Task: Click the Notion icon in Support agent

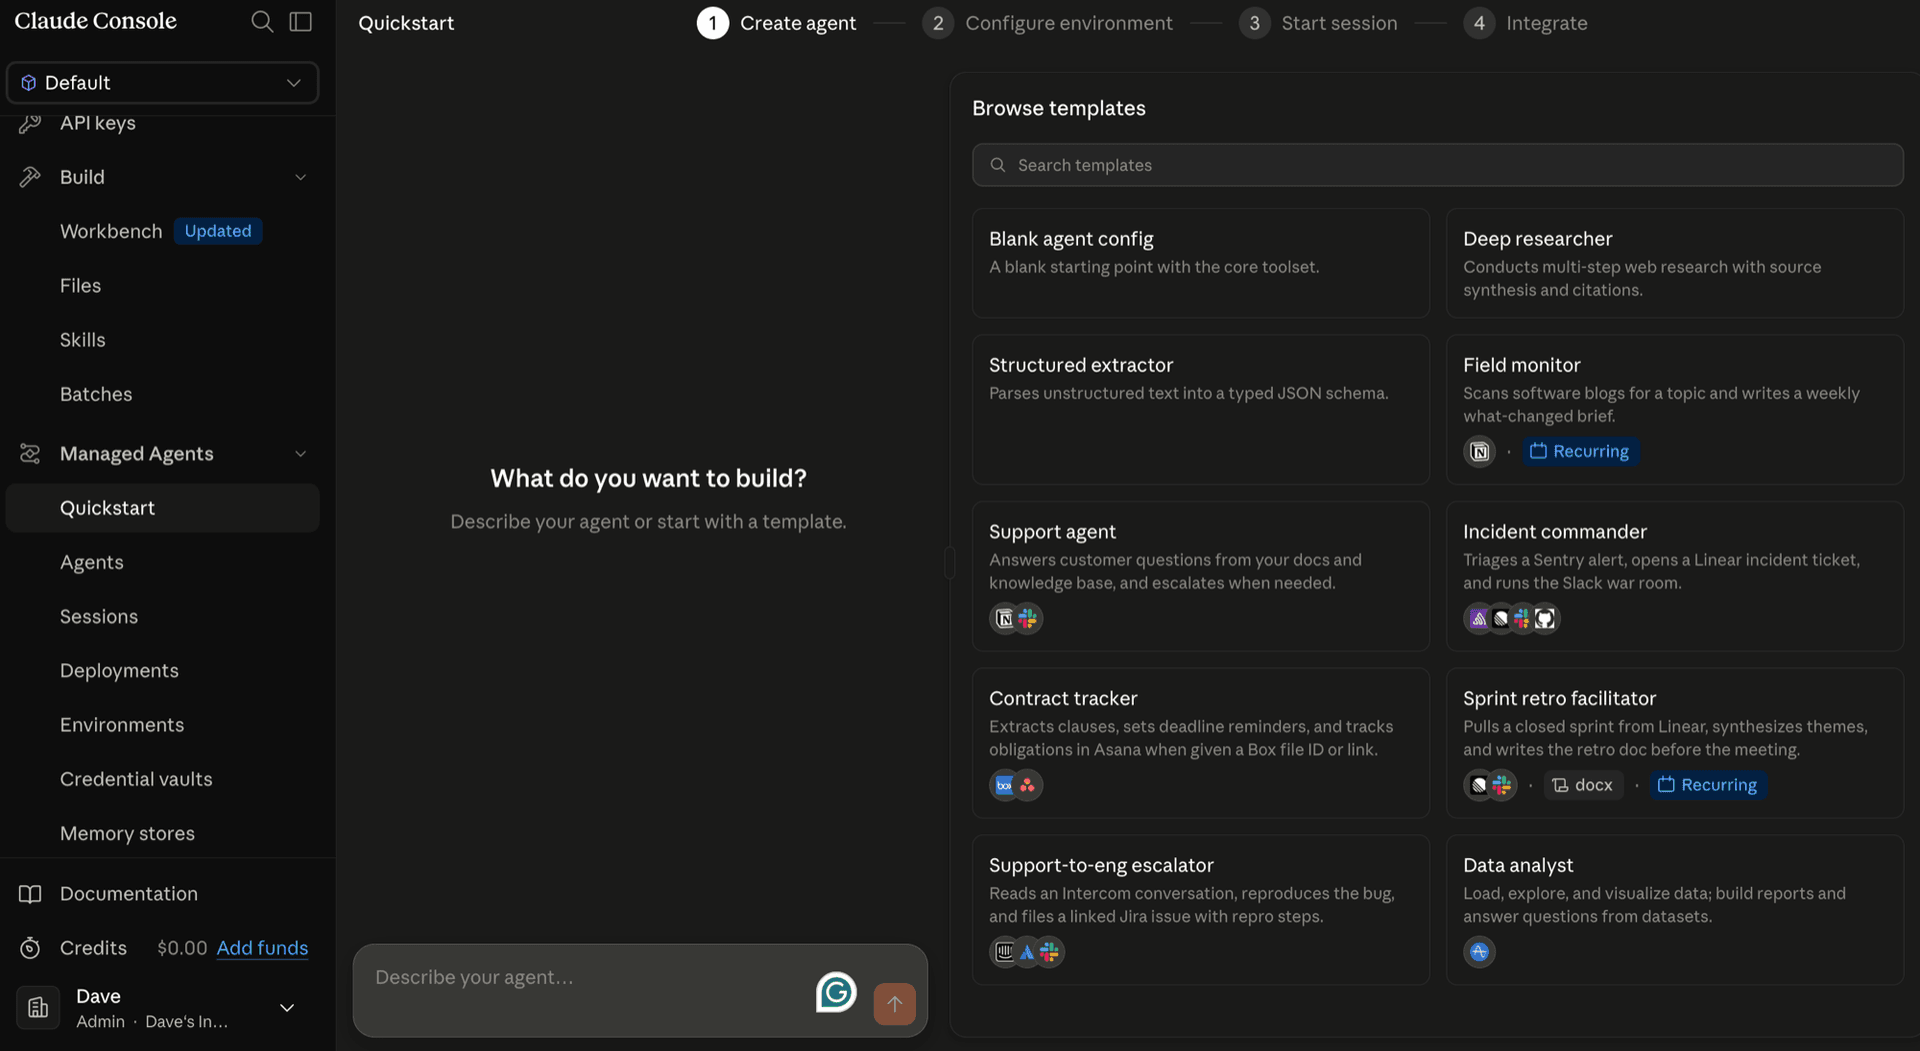Action: pos(1004,619)
